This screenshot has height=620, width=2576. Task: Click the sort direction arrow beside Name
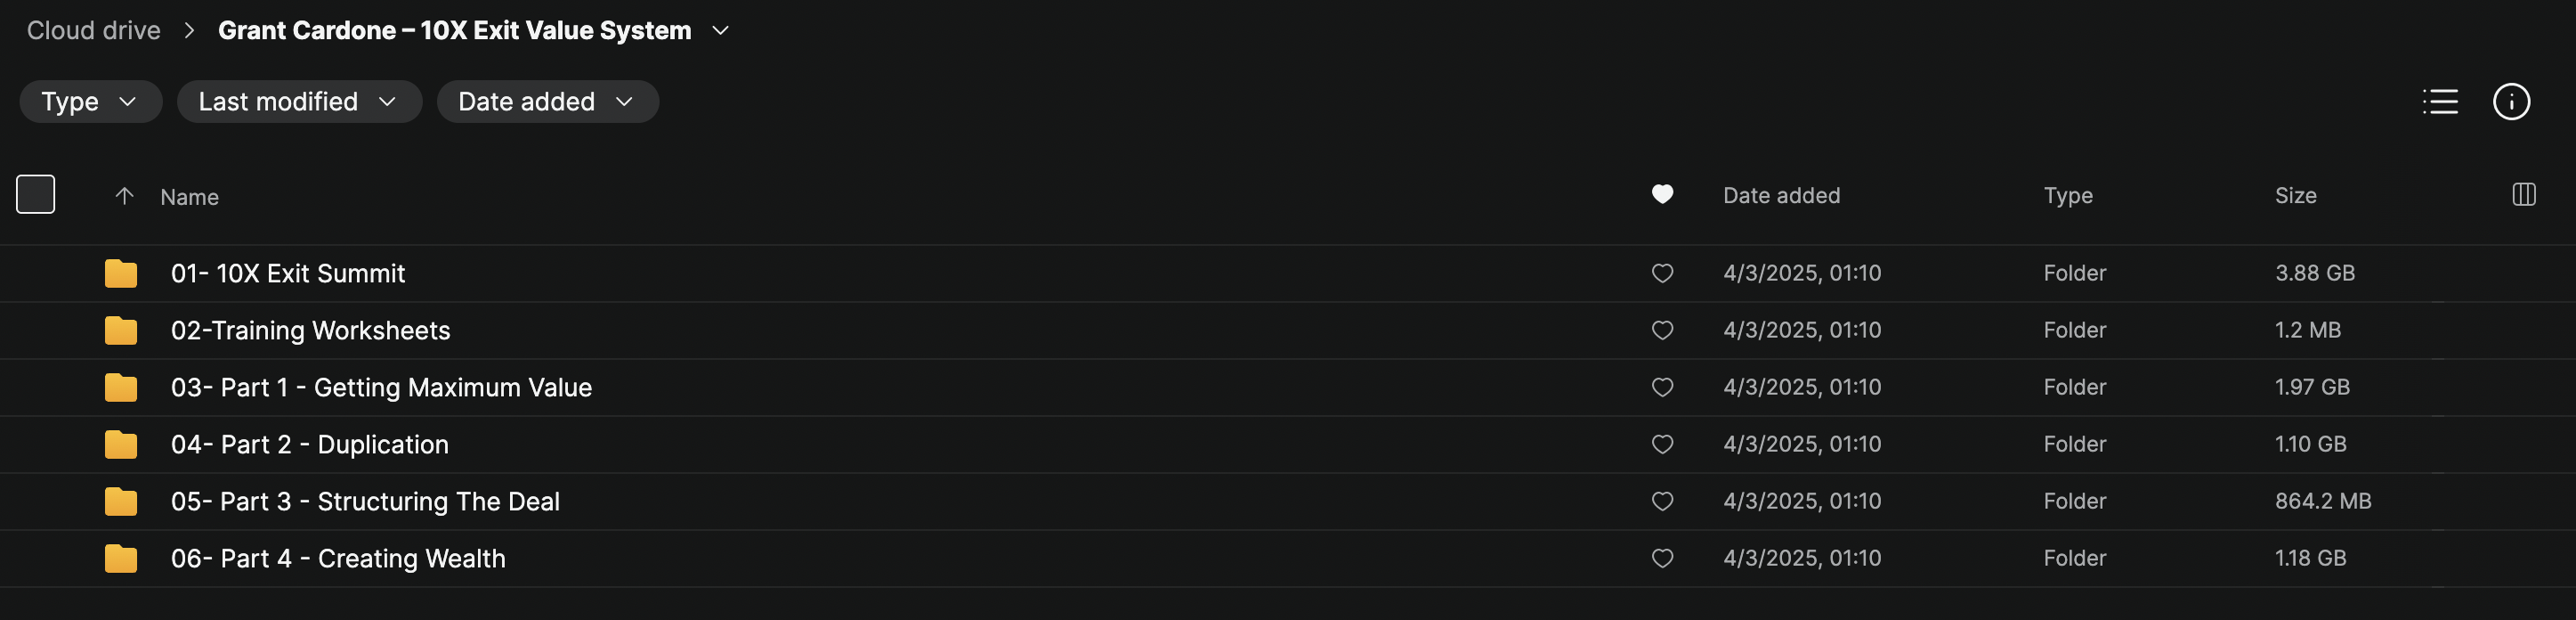(x=124, y=196)
